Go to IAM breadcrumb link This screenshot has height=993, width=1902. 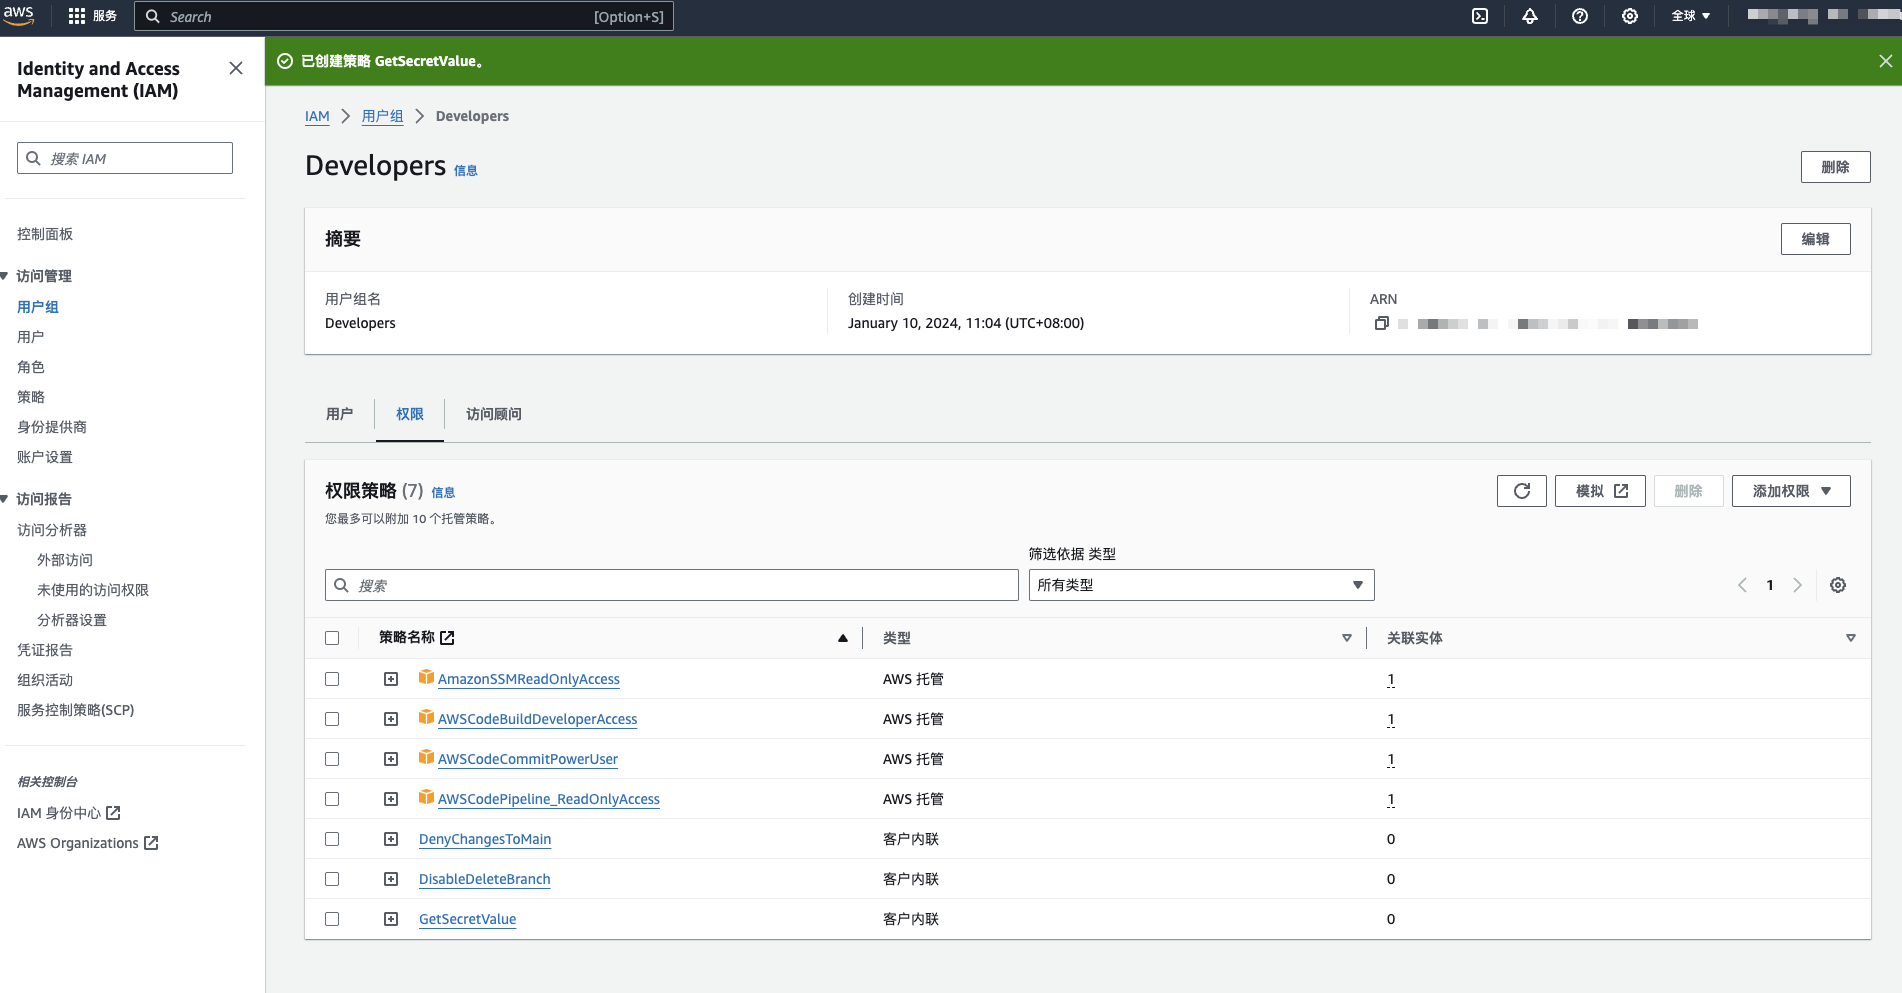point(317,116)
